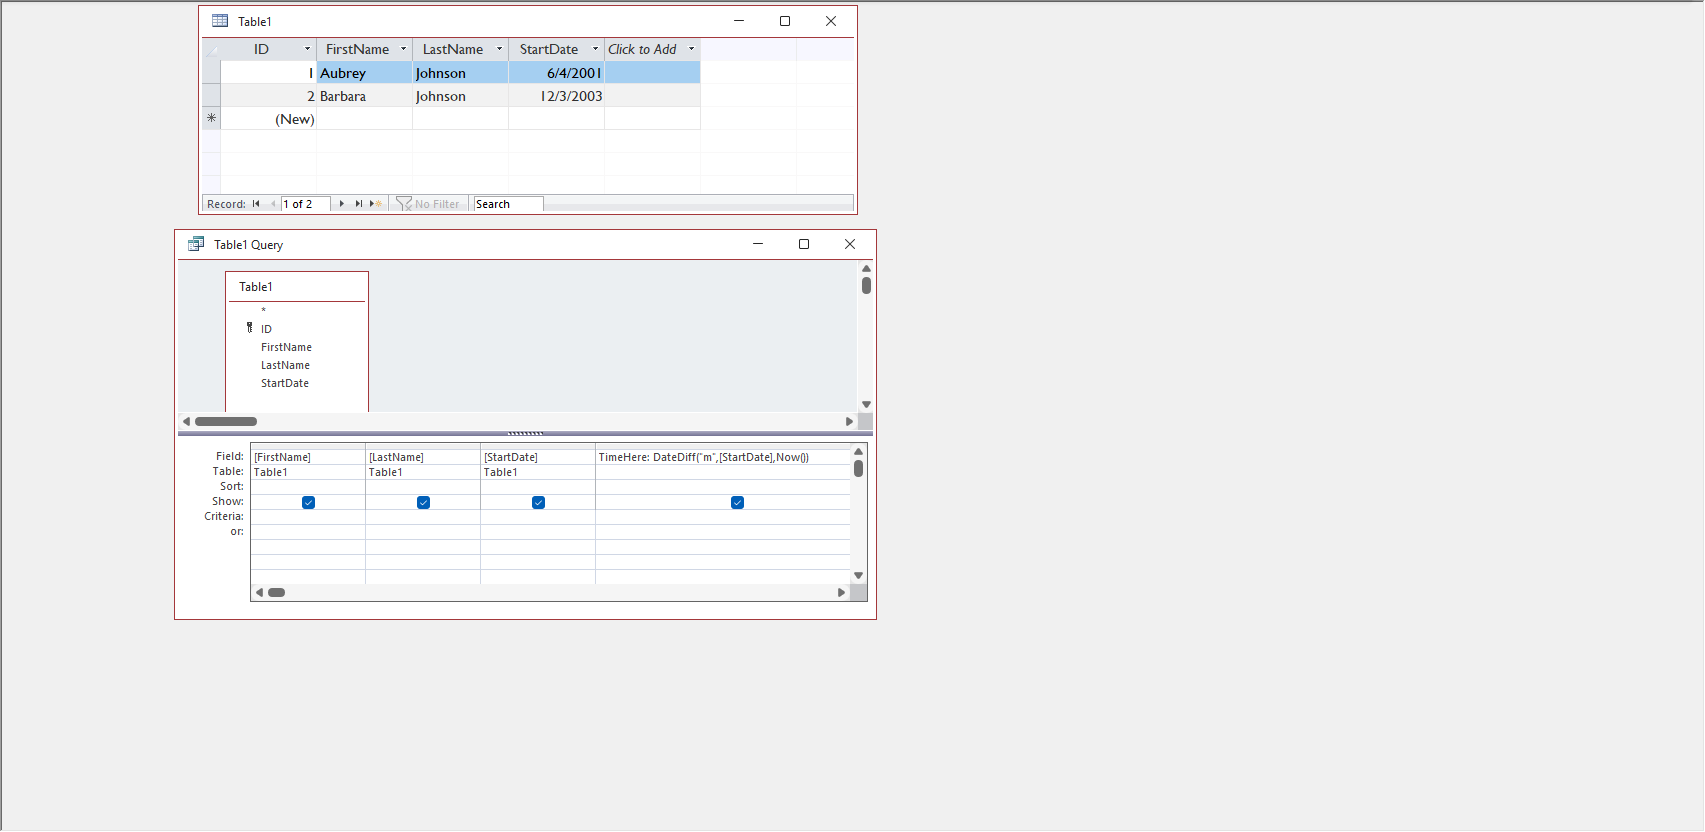The width and height of the screenshot is (1705, 832).
Task: Uncheck Show box for LastName column
Action: coord(423,502)
